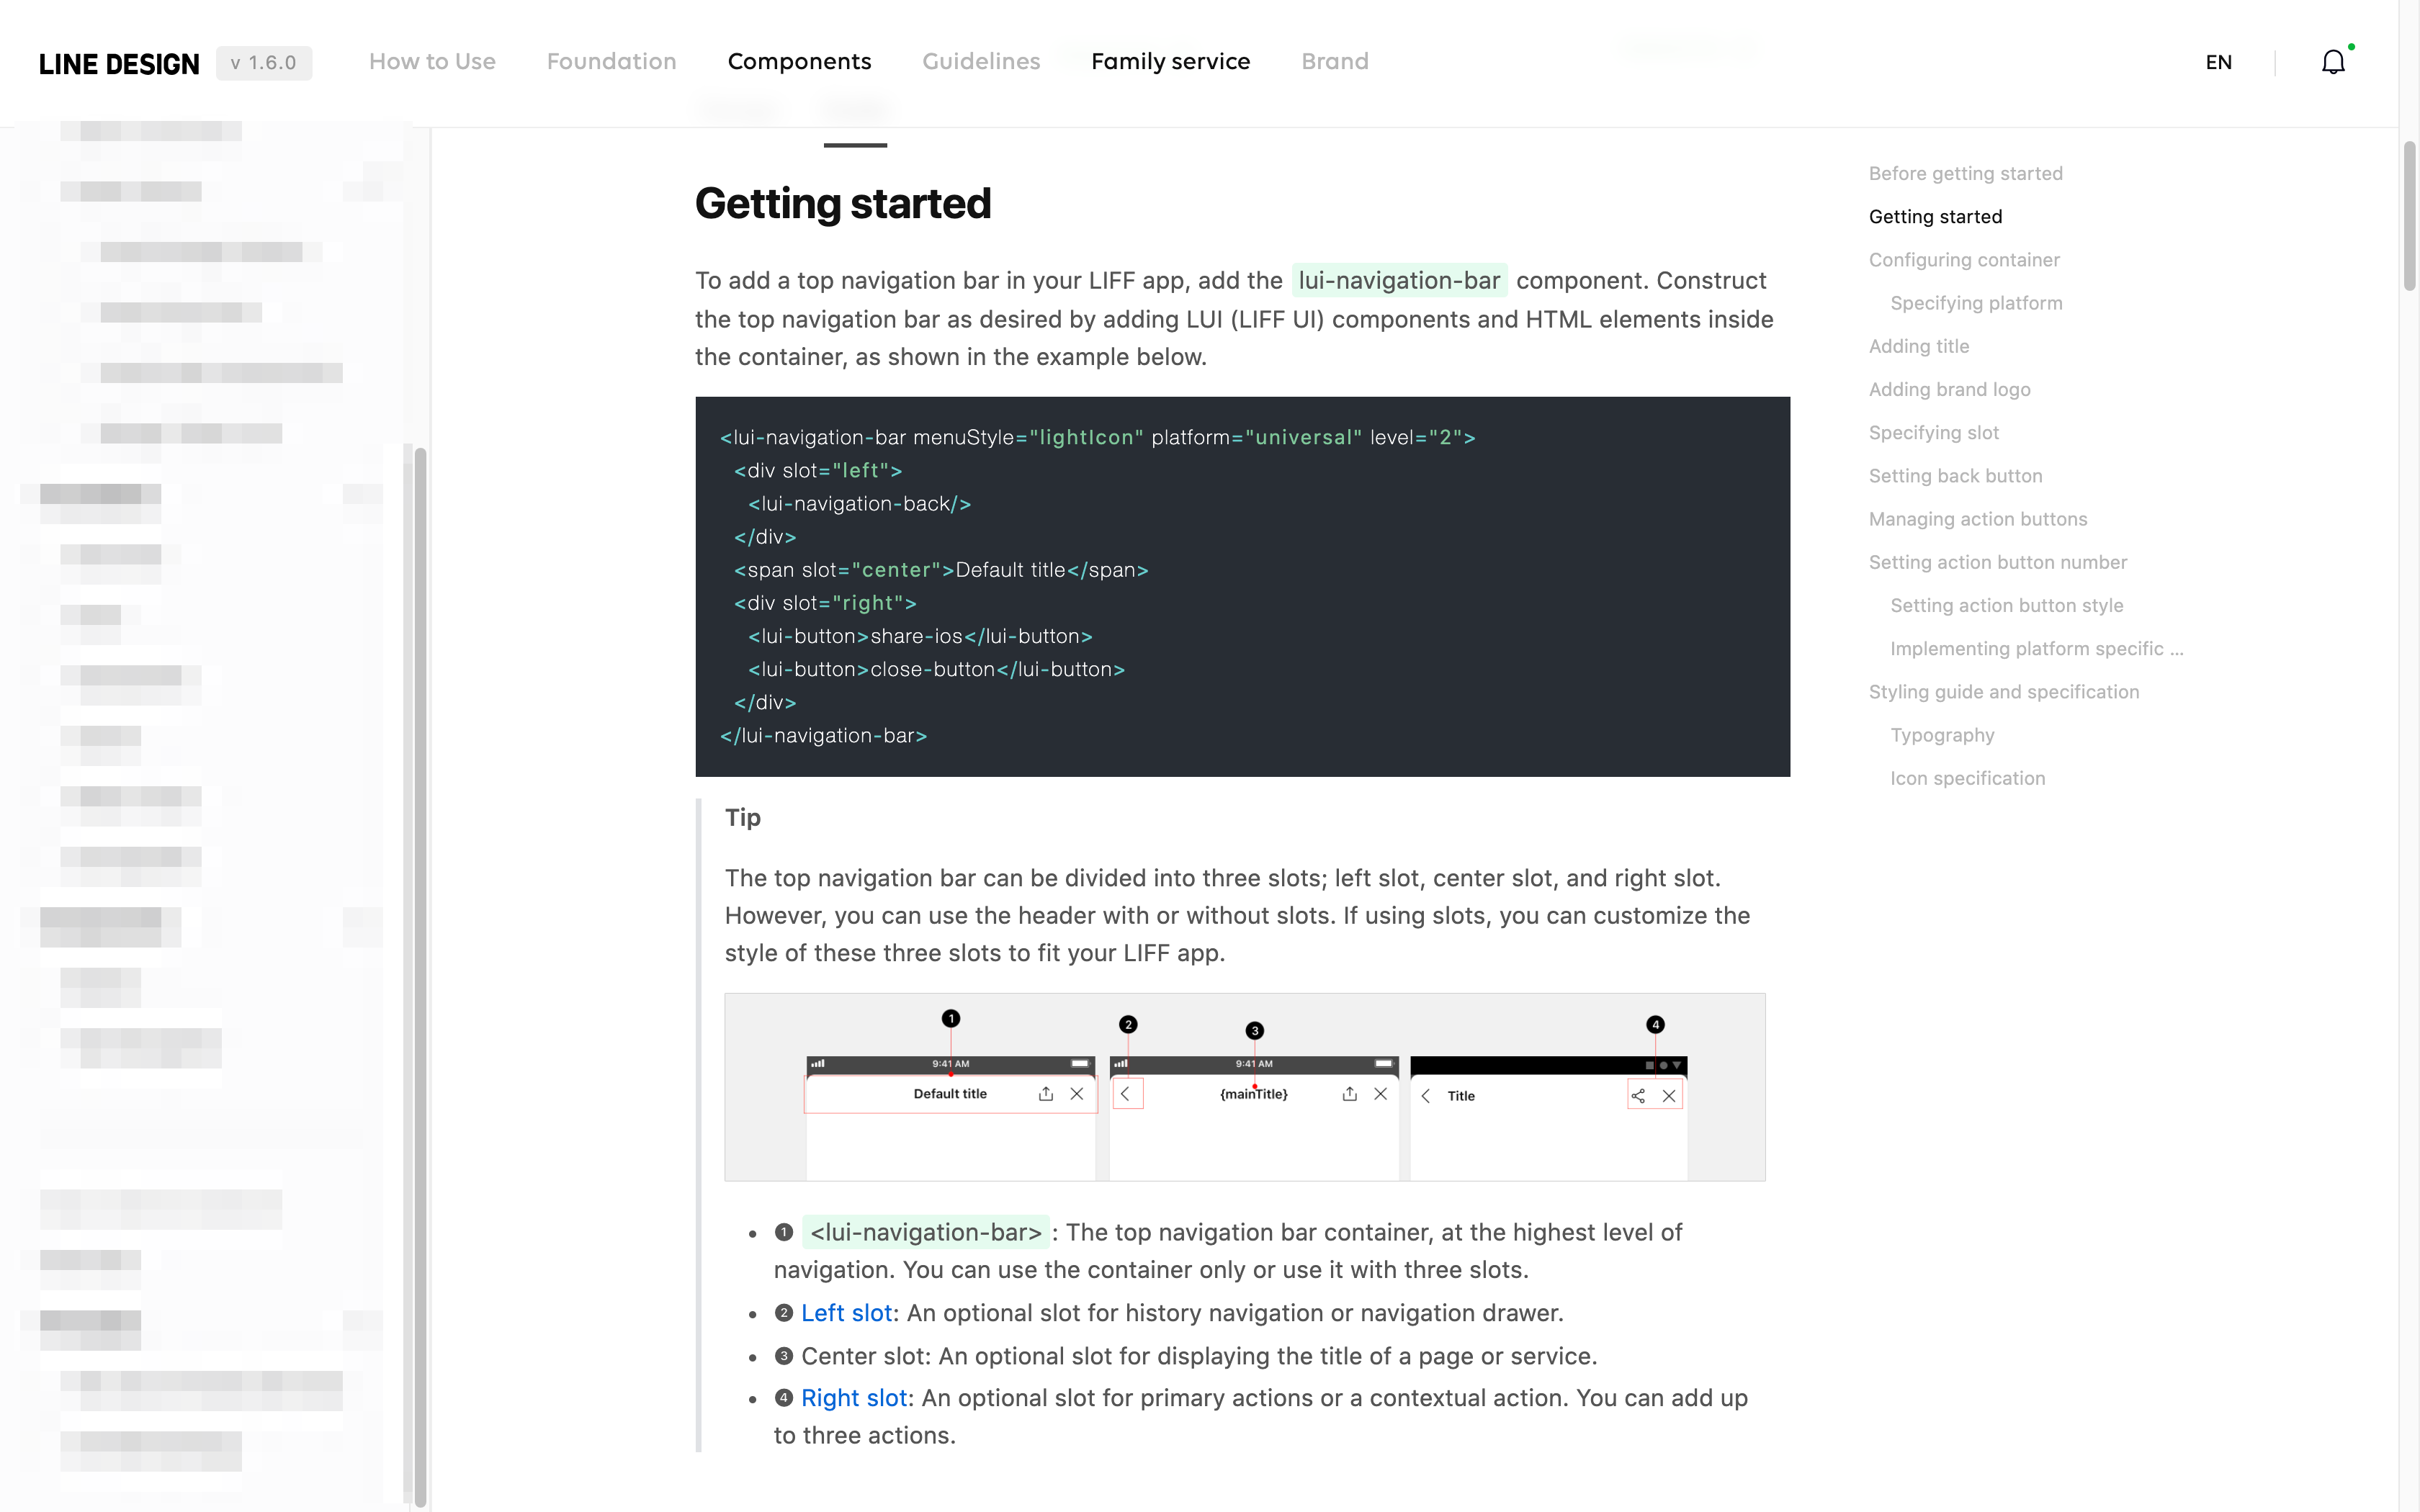Go to Icon specification subsection
Screen dimensions: 2420x1512
(x=1967, y=778)
